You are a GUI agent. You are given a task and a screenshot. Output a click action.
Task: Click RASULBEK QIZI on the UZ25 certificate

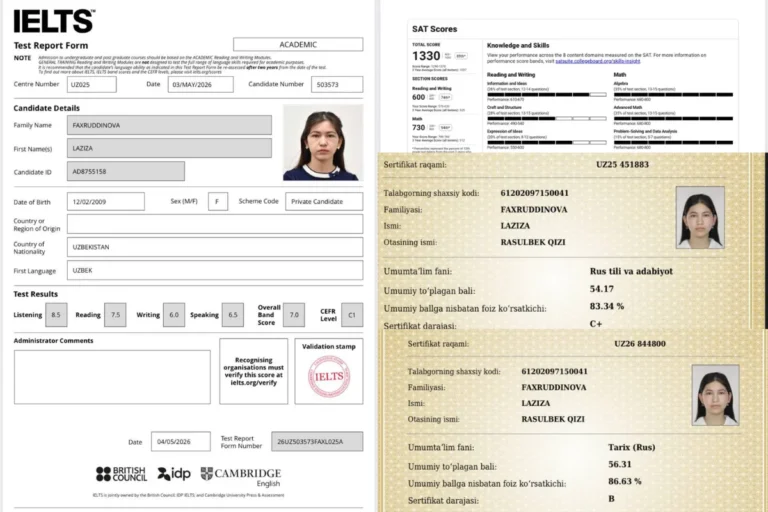point(533,242)
